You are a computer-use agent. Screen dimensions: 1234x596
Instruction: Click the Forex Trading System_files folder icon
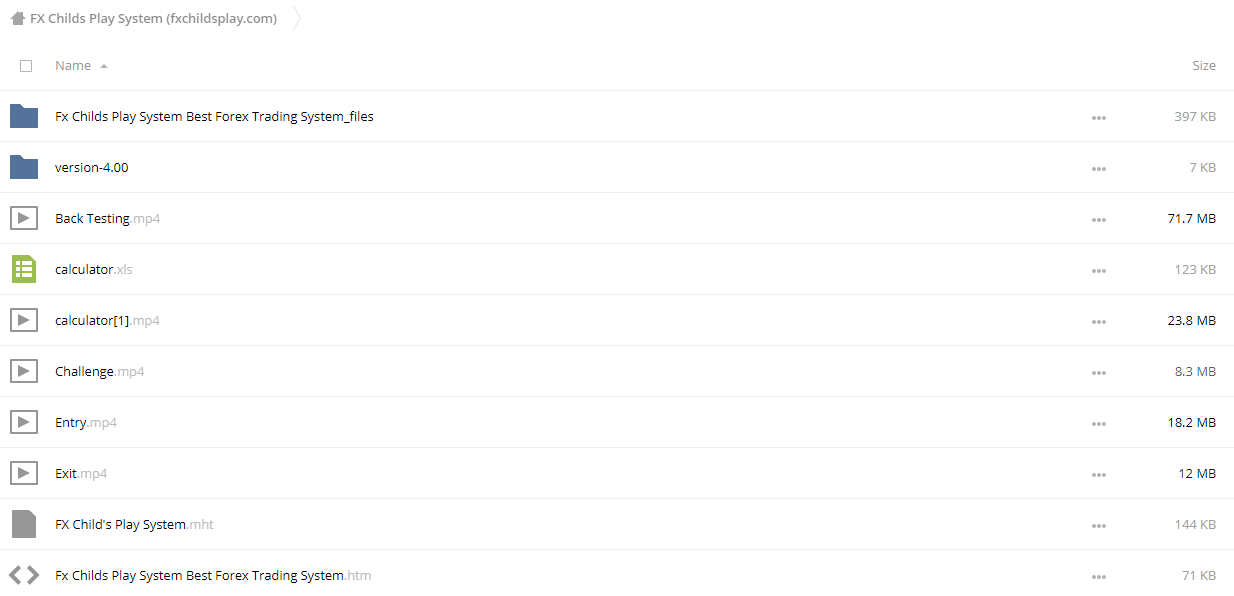coord(24,116)
